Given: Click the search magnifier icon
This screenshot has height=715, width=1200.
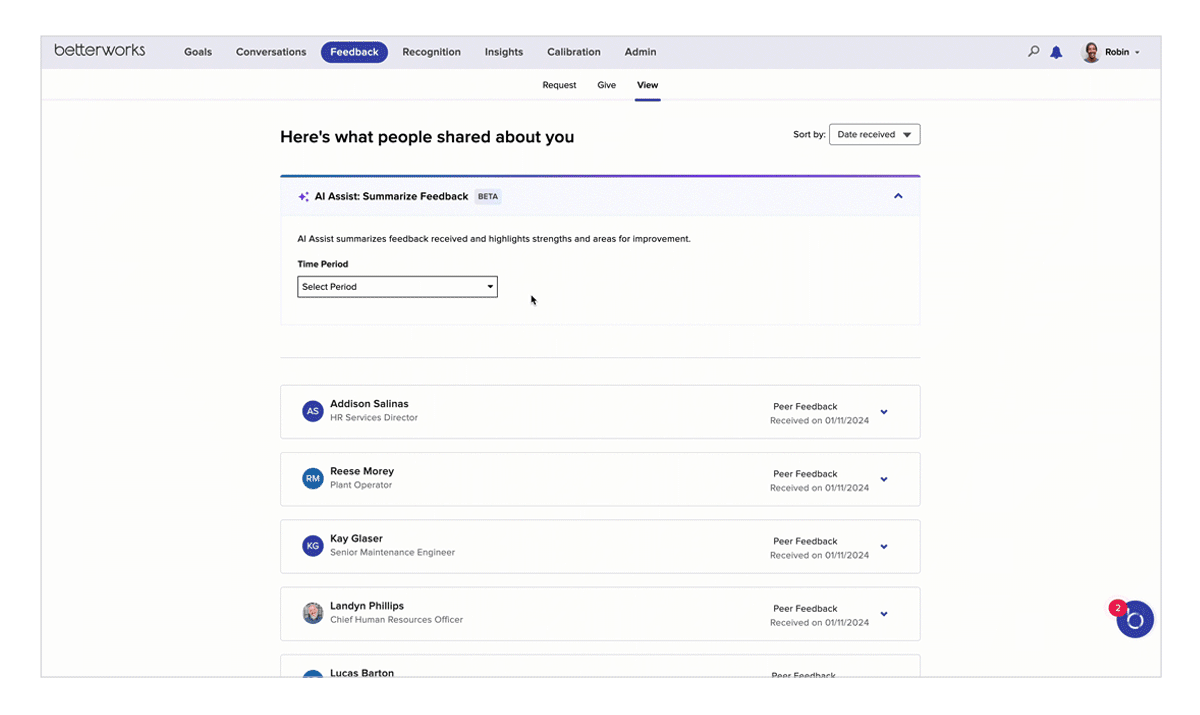Looking at the screenshot, I should (1033, 52).
